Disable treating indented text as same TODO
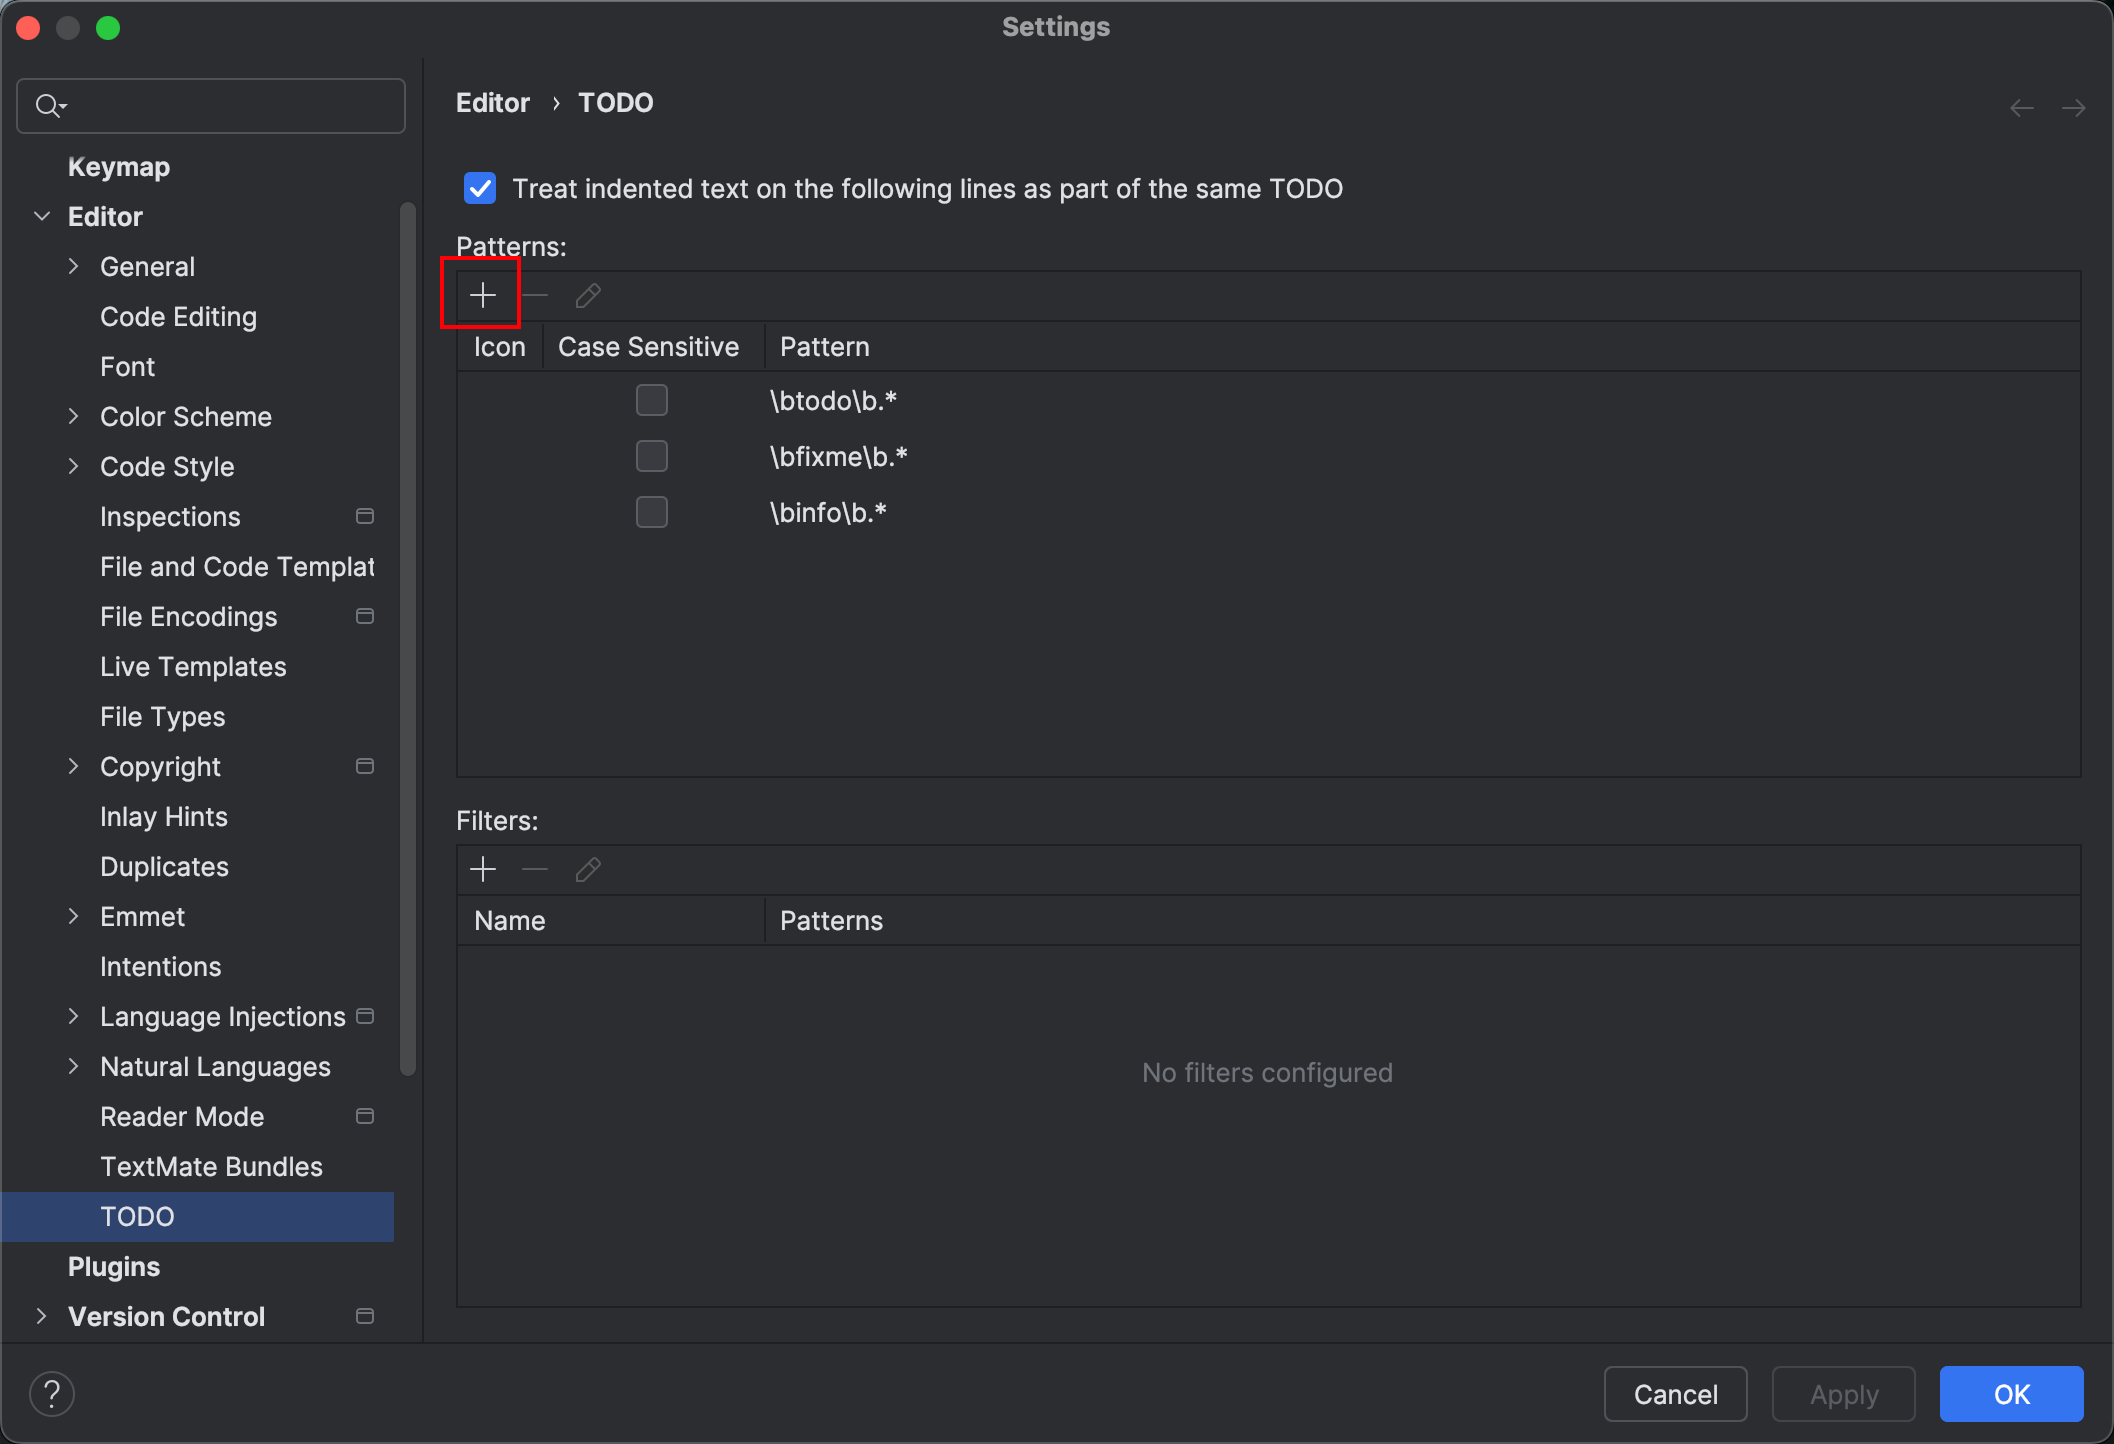 [x=480, y=188]
